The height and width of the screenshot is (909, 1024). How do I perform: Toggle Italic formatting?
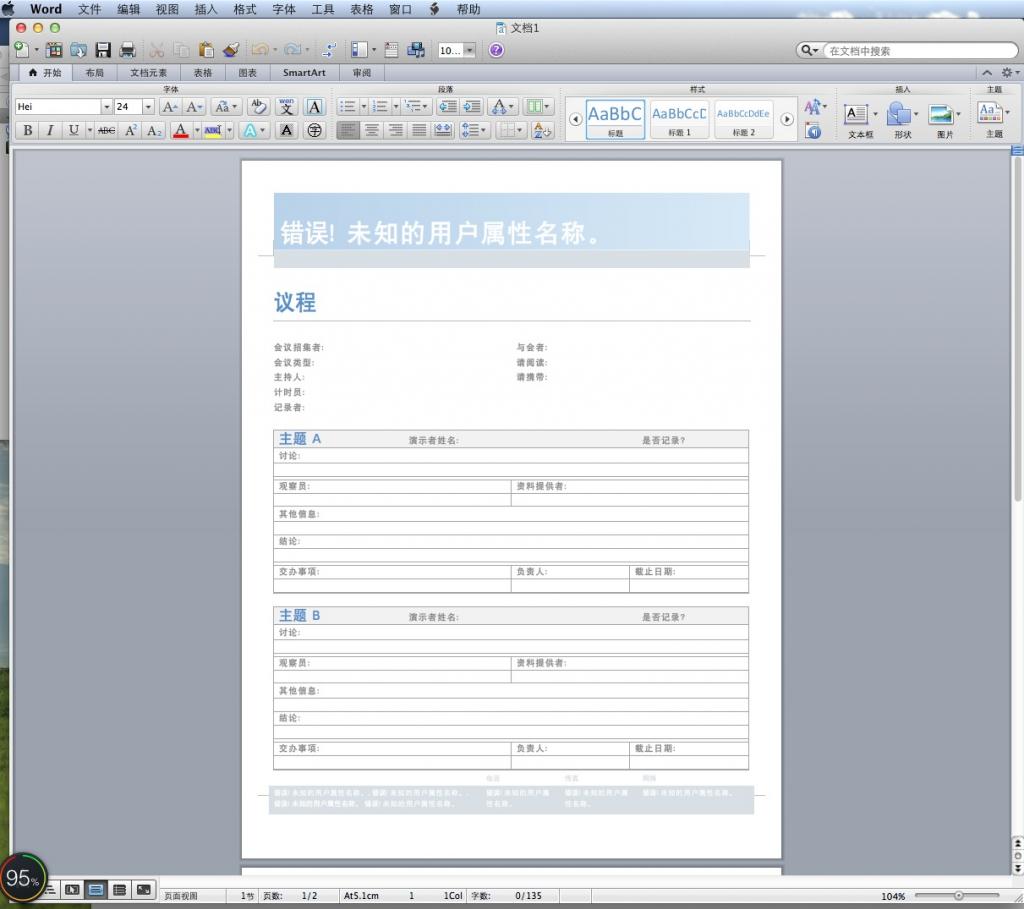(x=50, y=131)
